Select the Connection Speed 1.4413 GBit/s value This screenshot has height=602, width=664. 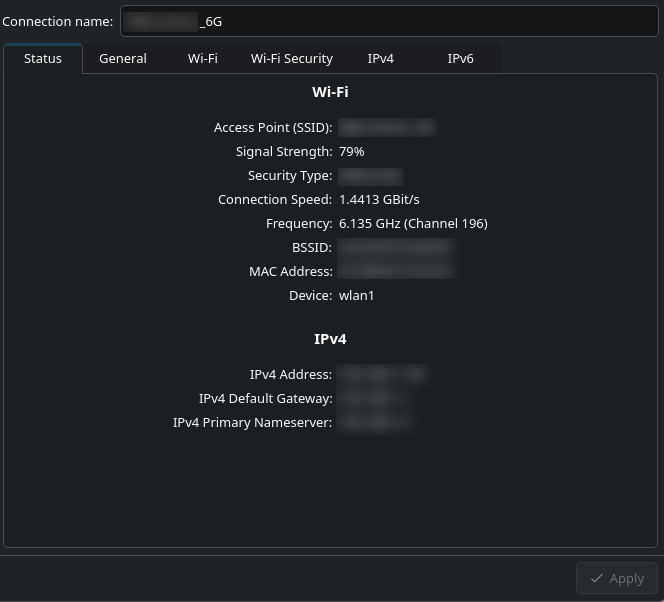coord(379,200)
